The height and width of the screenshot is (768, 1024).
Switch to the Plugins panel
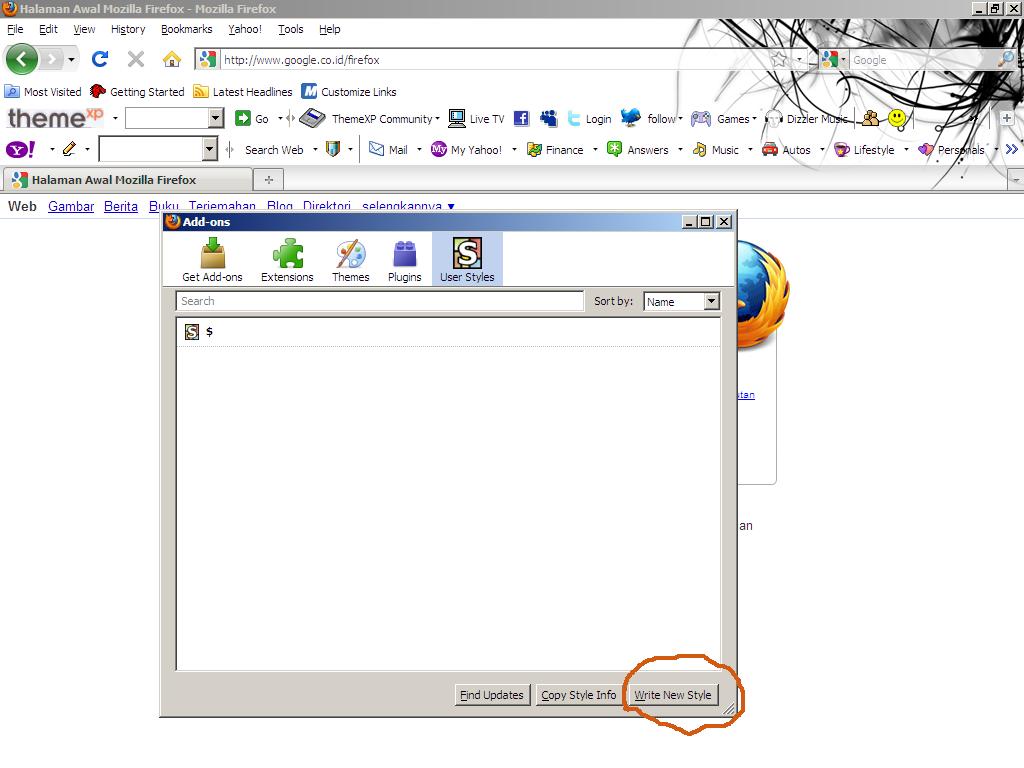coord(404,259)
